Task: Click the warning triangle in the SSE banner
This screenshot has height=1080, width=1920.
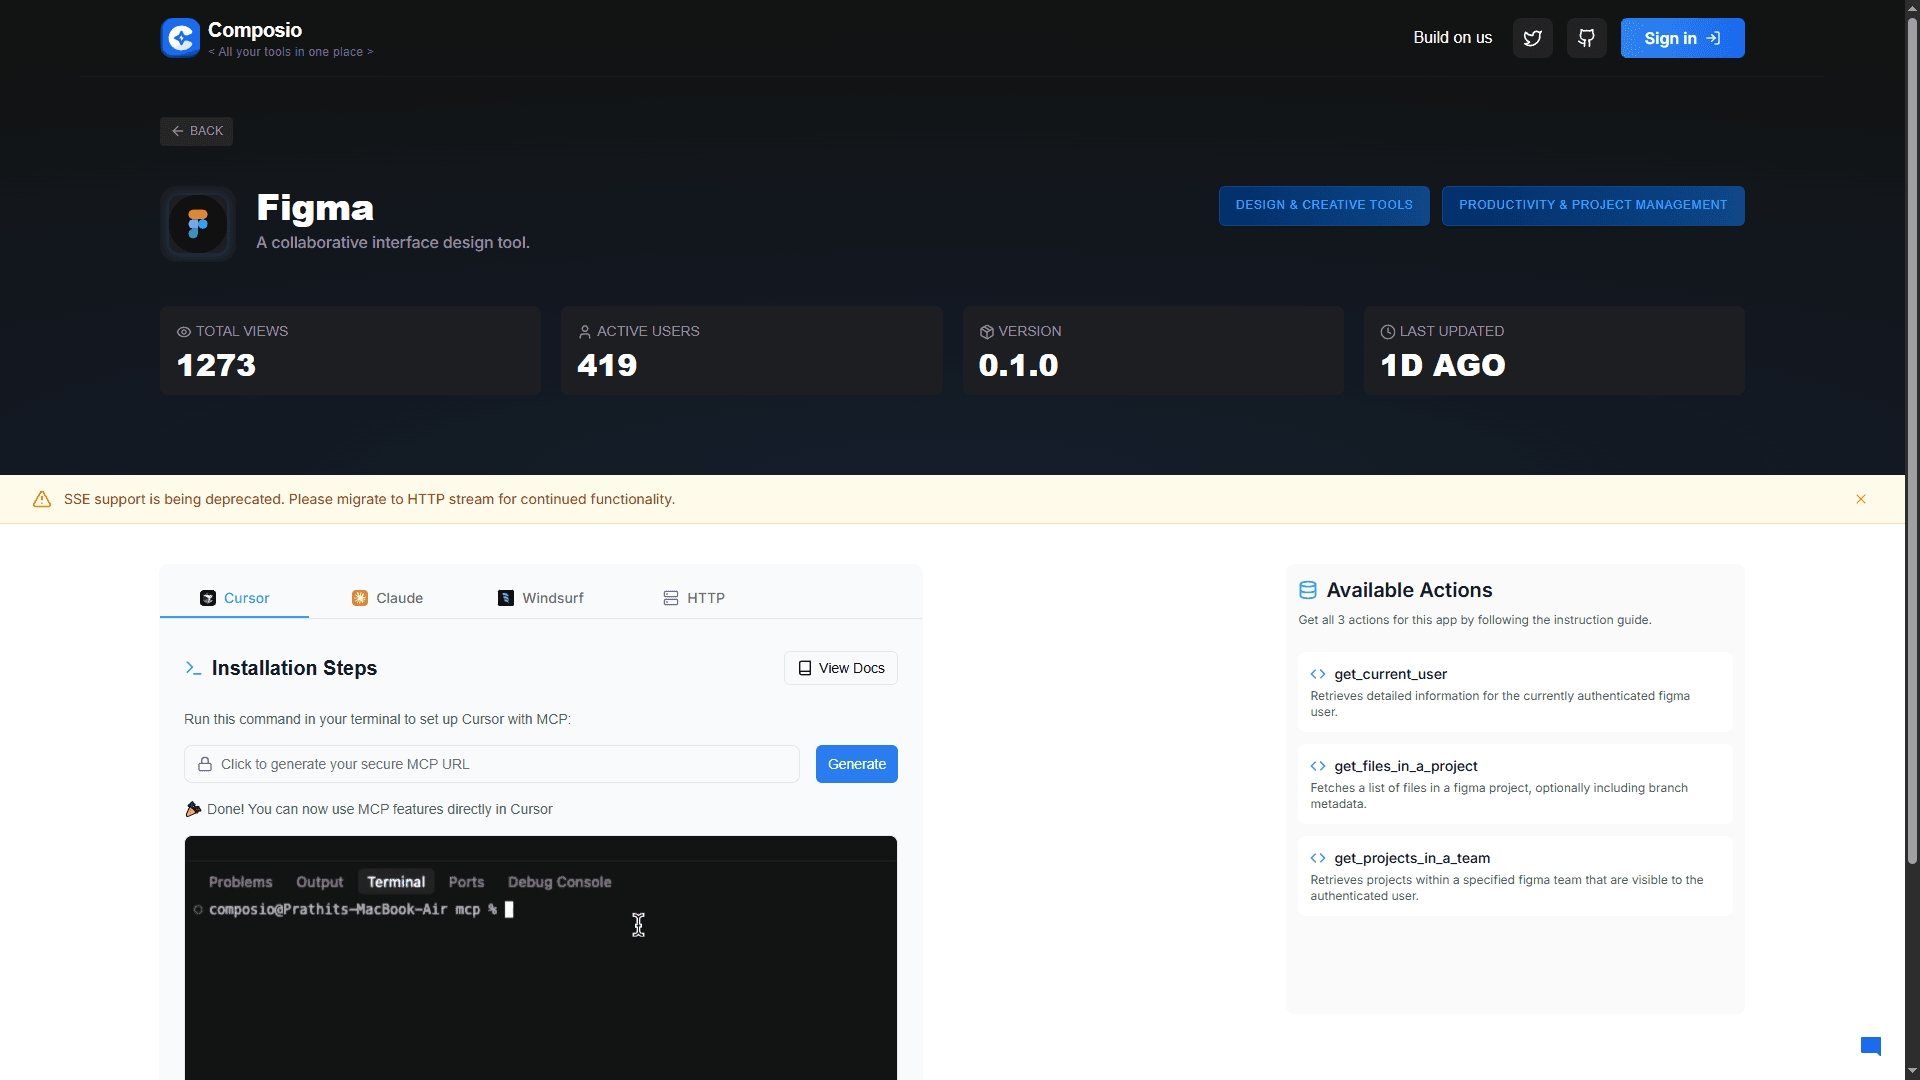Action: [x=41, y=499]
